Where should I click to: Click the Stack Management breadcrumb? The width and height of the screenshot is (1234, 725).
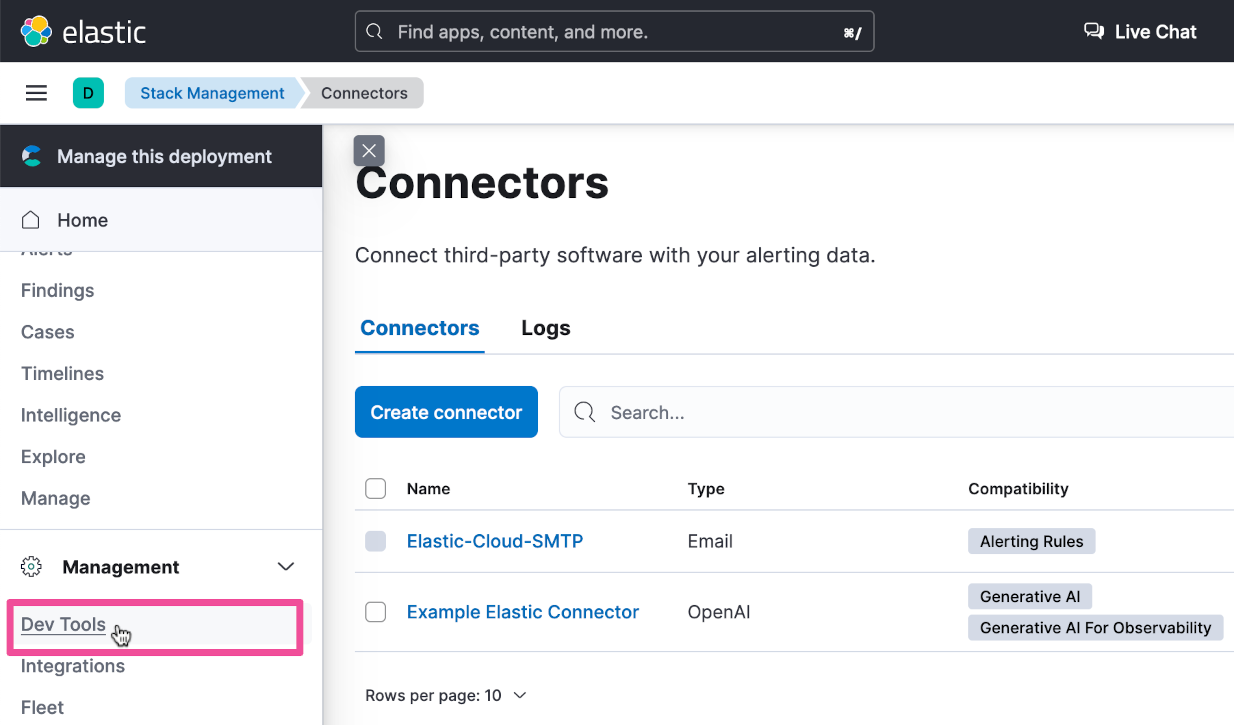tap(212, 93)
